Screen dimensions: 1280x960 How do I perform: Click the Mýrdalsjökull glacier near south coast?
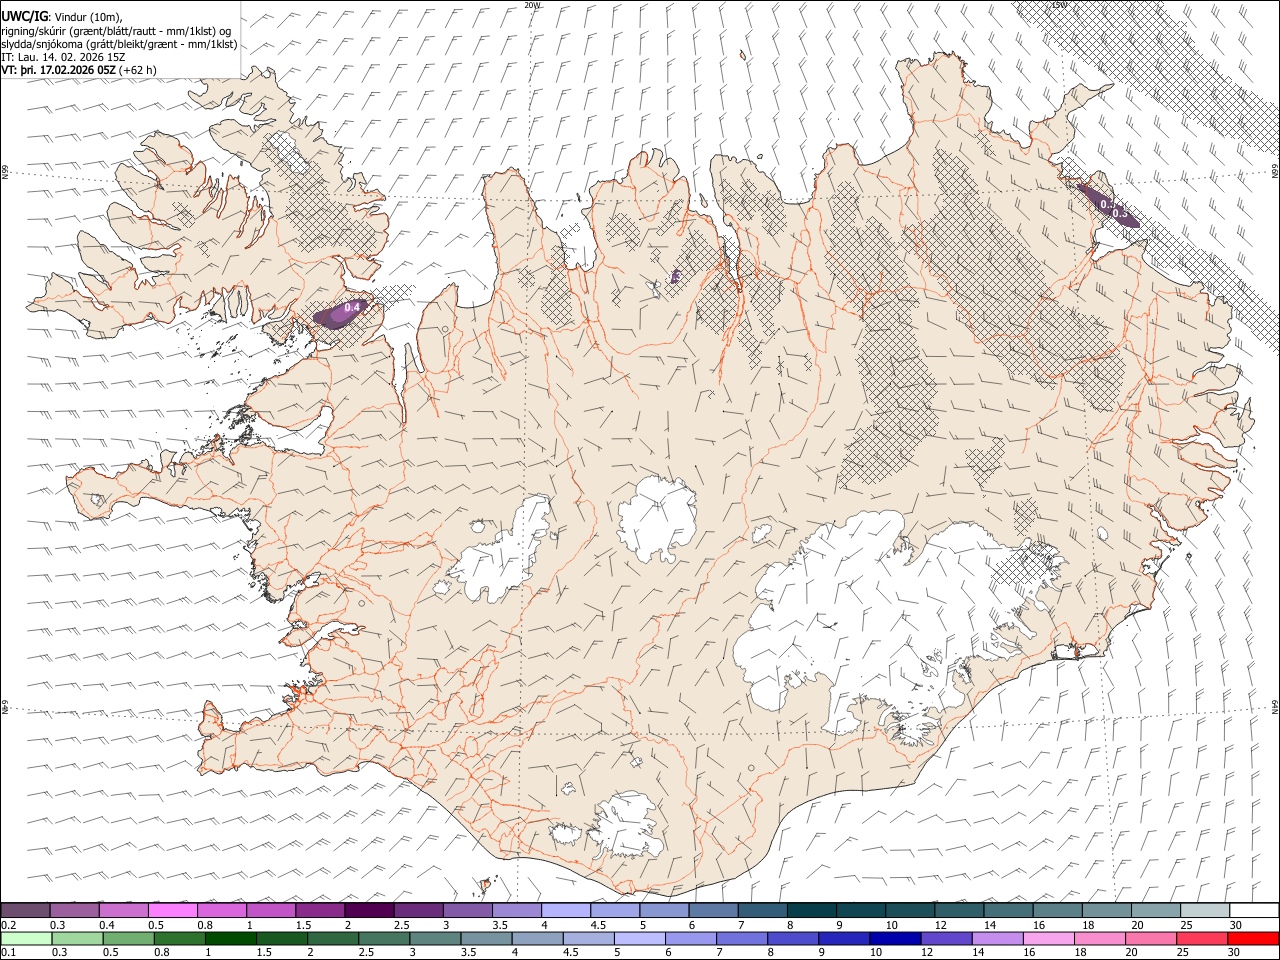click(x=628, y=825)
